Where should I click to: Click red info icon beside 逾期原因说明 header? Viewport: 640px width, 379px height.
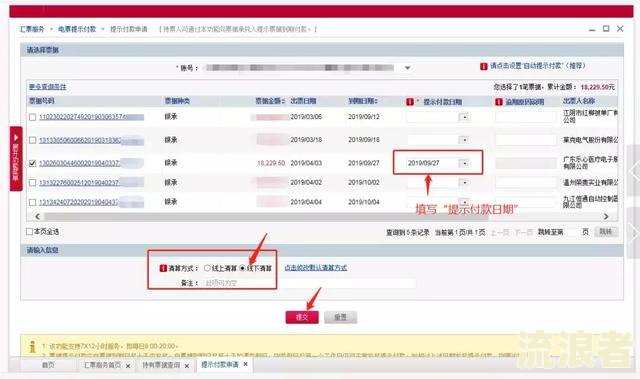(499, 102)
